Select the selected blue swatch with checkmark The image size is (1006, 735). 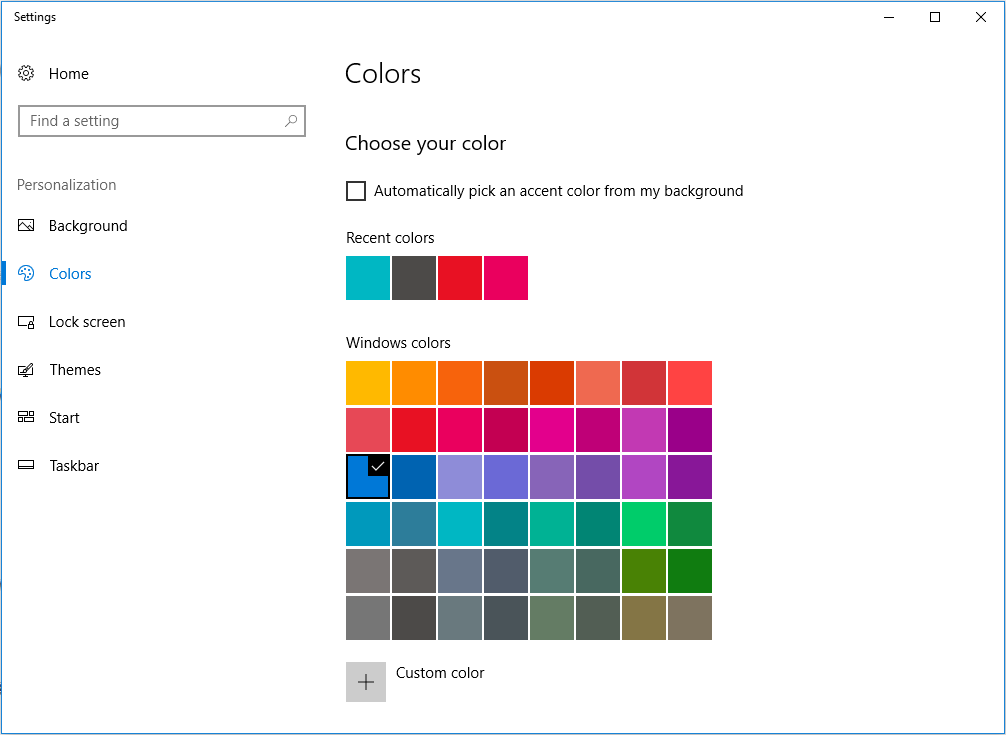click(368, 477)
